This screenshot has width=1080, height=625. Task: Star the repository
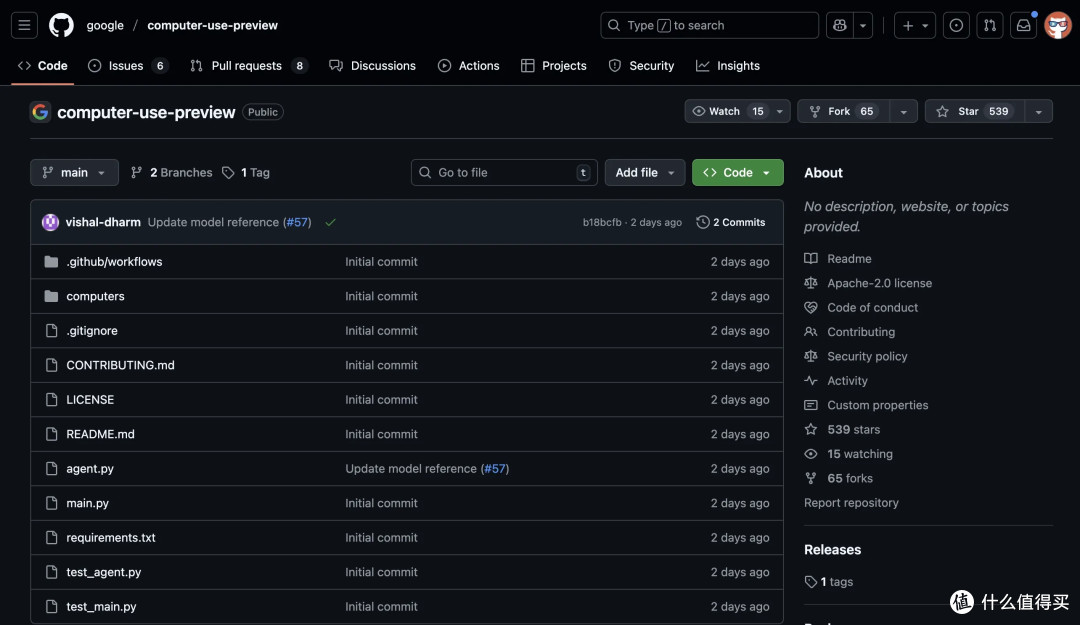(974, 112)
